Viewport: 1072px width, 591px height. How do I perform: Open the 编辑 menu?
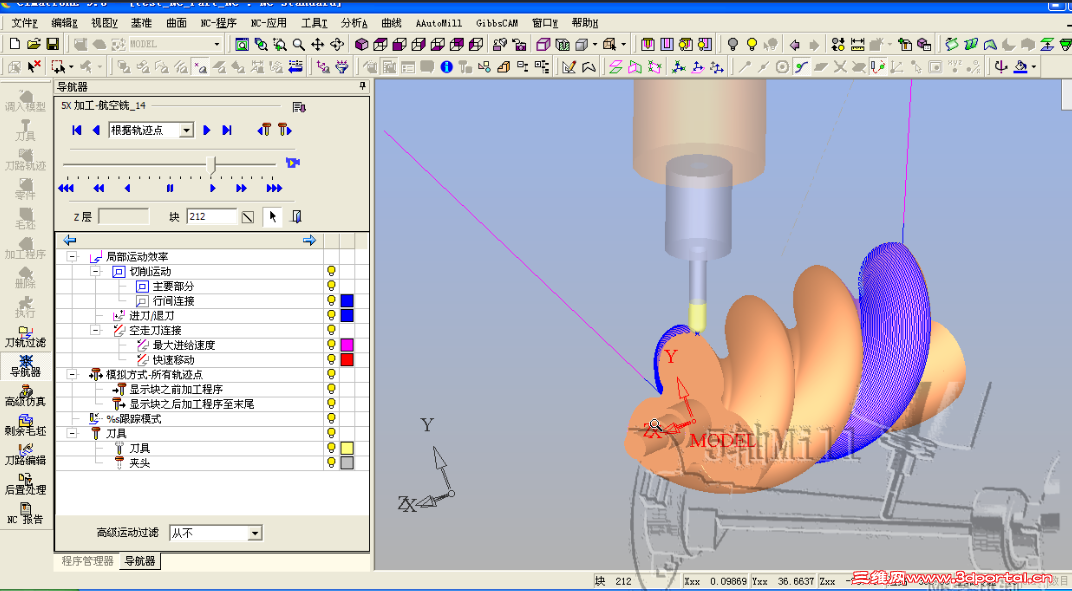point(65,23)
